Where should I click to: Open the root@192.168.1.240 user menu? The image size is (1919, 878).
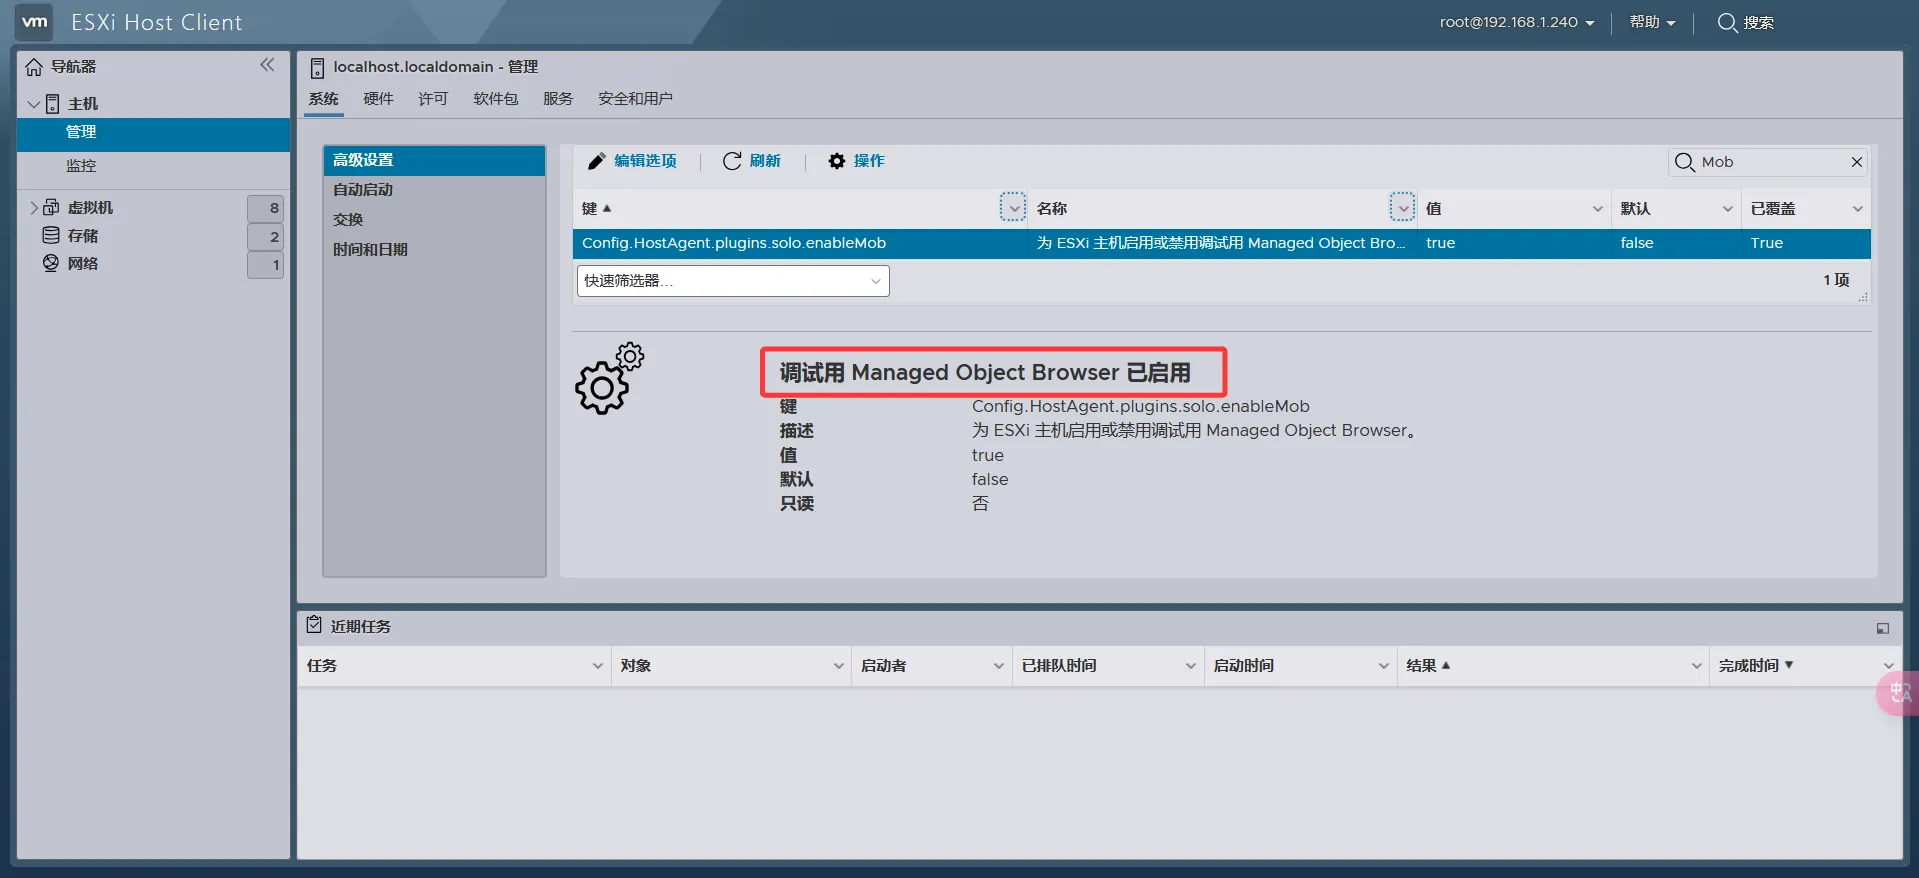1517,22
